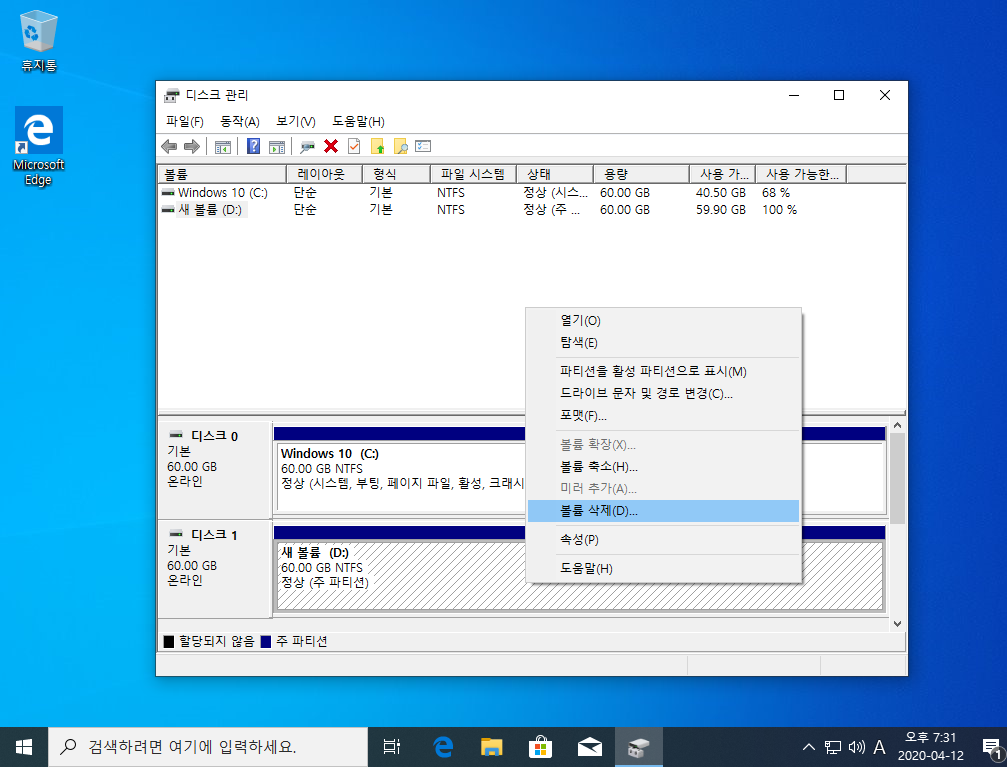Click the IME language indicator A
The width and height of the screenshot is (1007, 767).
pos(879,747)
